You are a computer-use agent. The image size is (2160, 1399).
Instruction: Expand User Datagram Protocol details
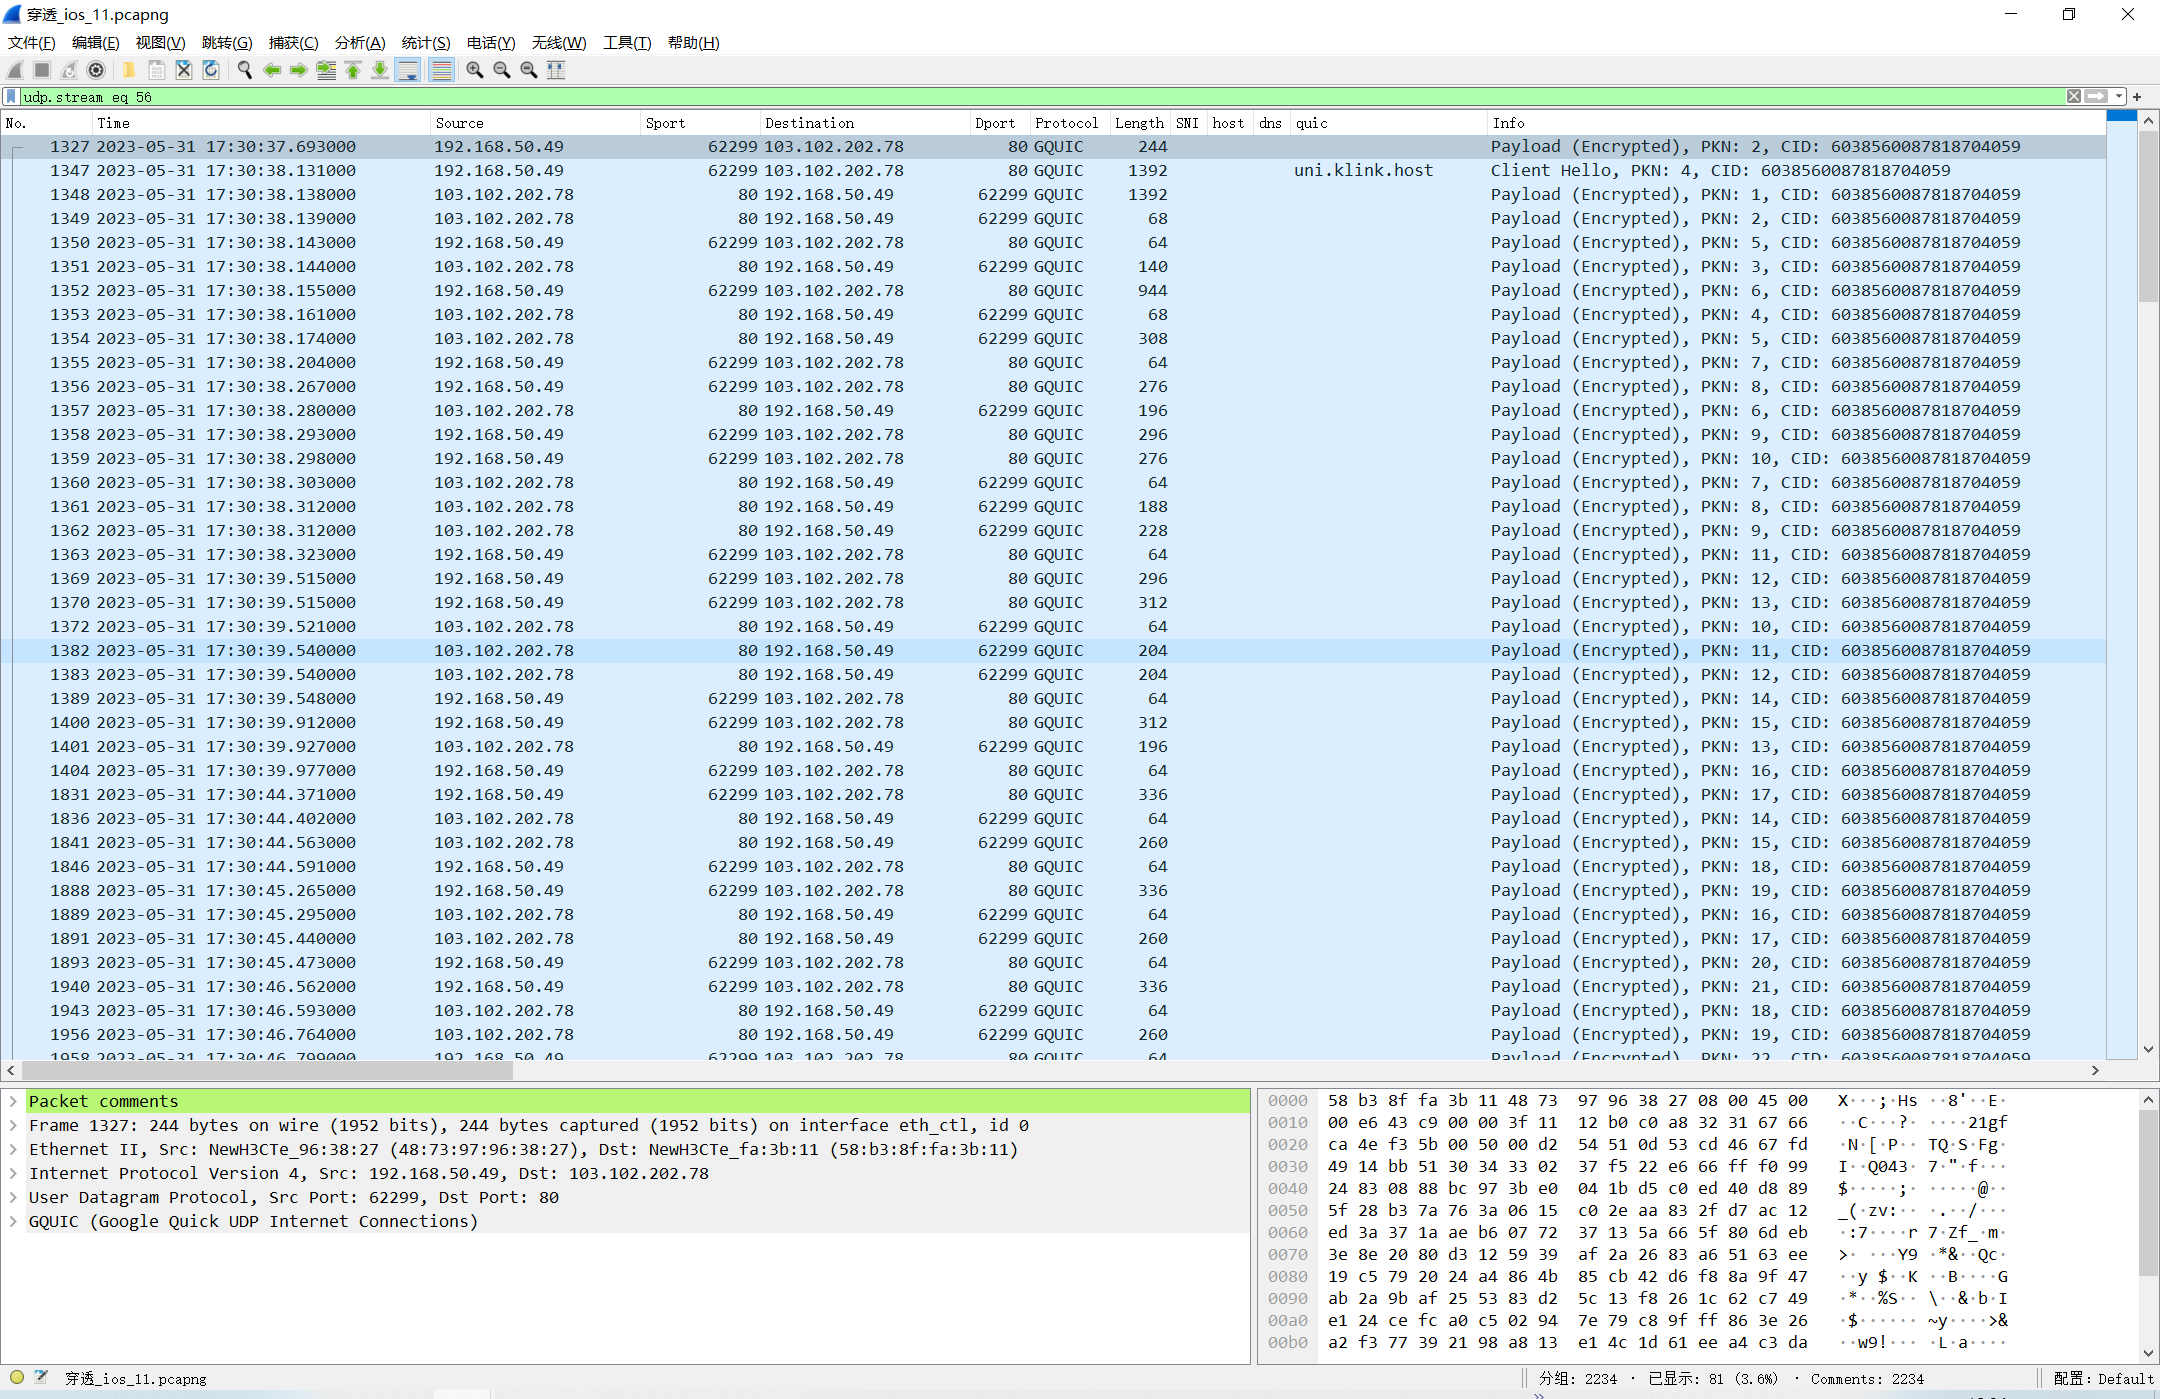[13, 1197]
